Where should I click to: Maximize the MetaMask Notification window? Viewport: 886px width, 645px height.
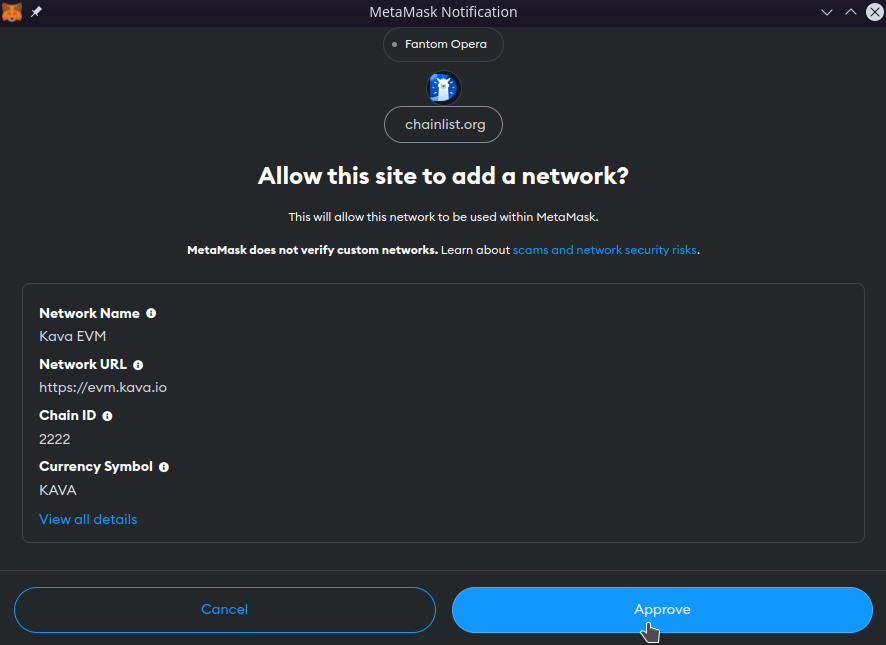click(x=850, y=12)
